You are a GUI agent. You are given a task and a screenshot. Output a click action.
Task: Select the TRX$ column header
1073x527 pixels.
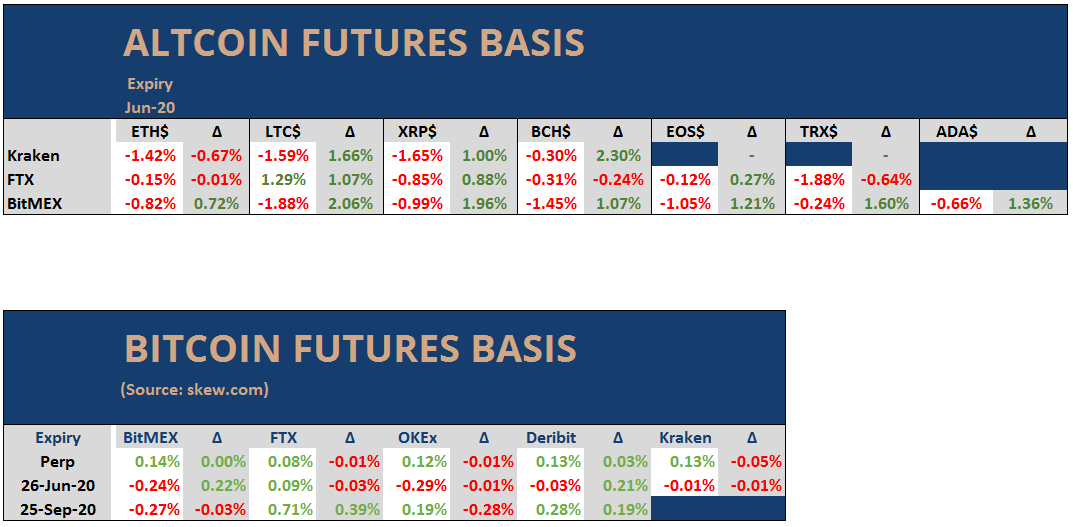(818, 131)
